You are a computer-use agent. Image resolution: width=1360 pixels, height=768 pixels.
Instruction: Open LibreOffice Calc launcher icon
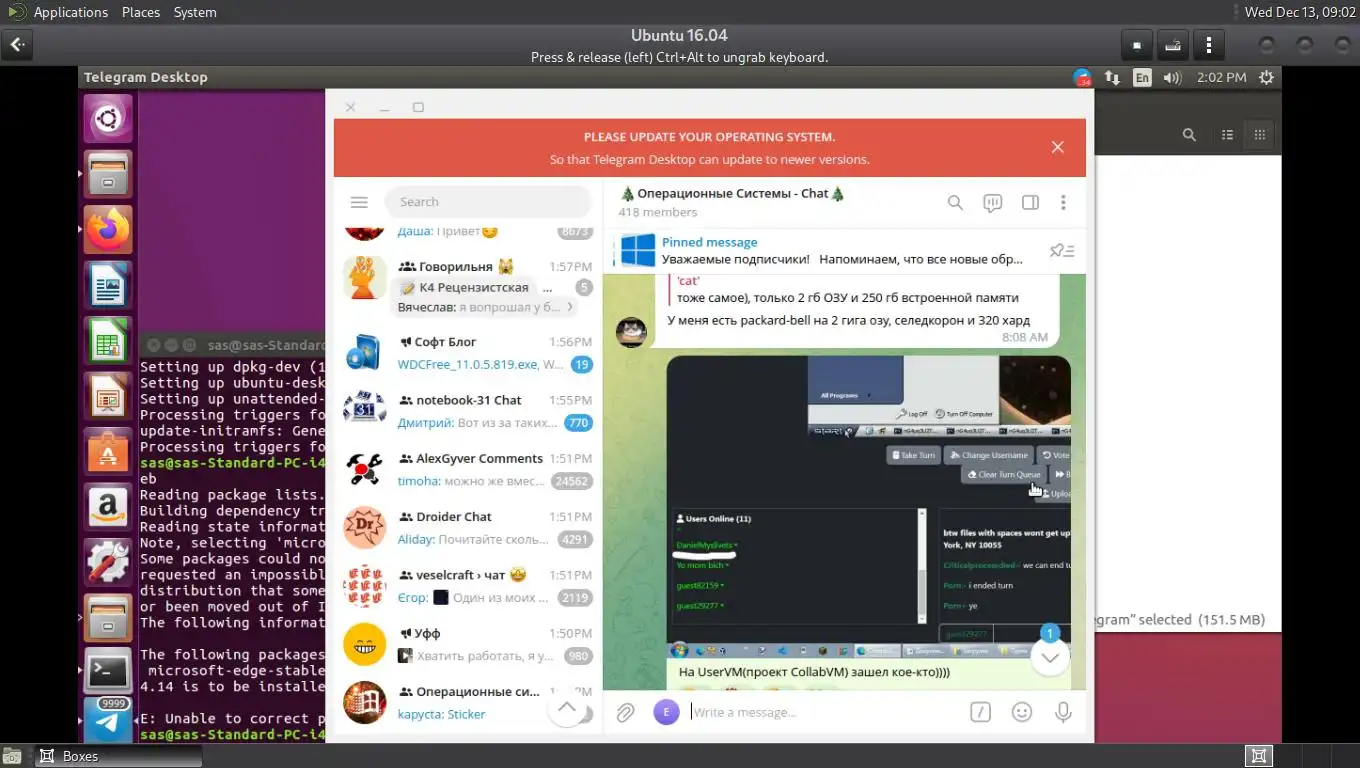pos(108,342)
